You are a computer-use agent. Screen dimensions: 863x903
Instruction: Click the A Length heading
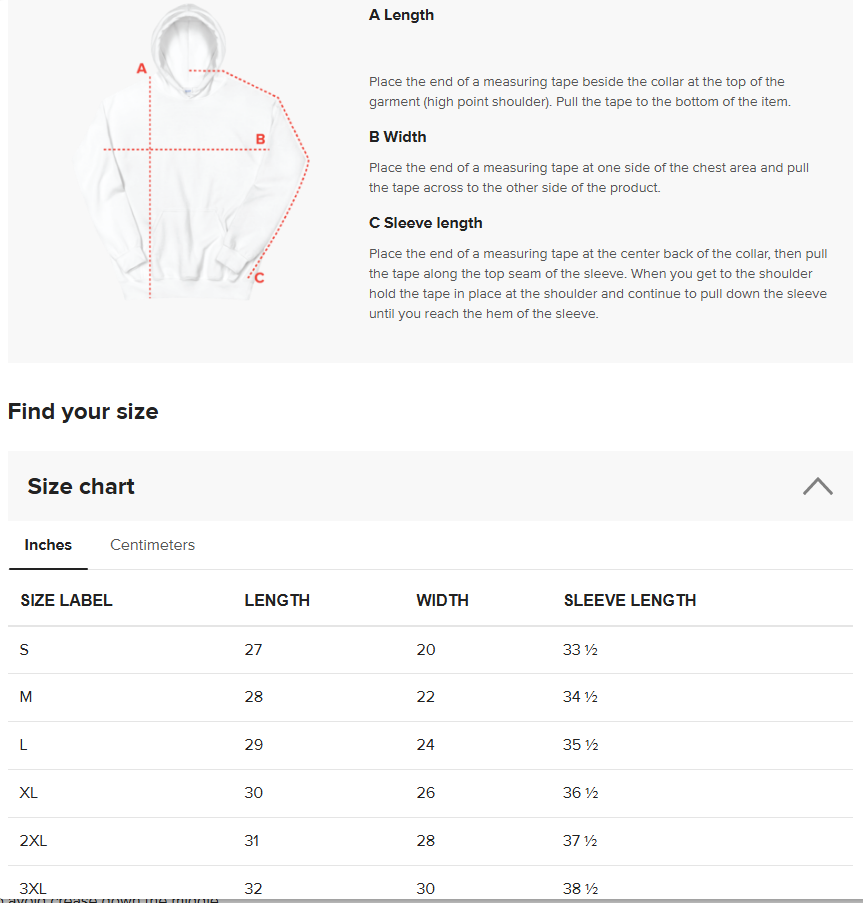point(401,15)
